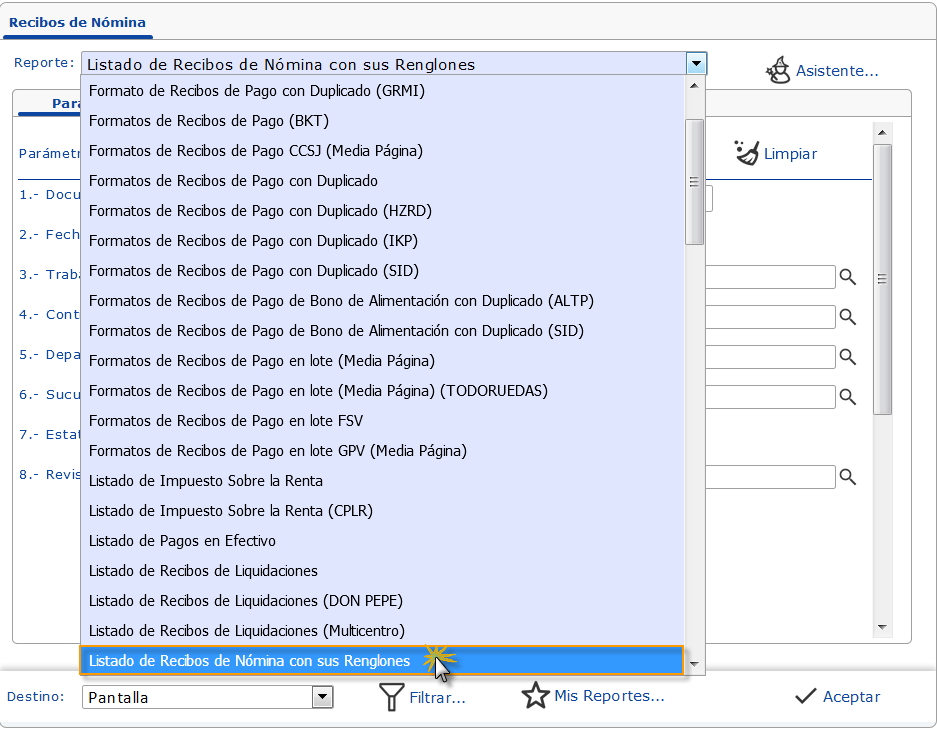Click search magnifier for Revisión field

848,477
